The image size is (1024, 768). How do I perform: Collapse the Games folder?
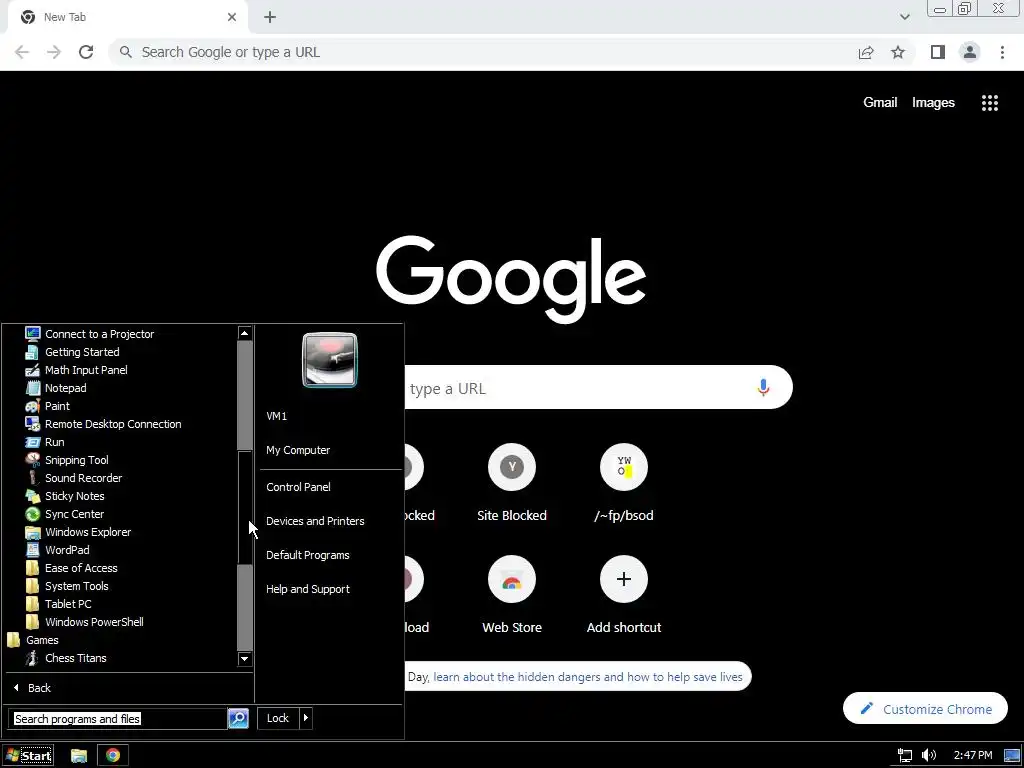tap(33, 640)
